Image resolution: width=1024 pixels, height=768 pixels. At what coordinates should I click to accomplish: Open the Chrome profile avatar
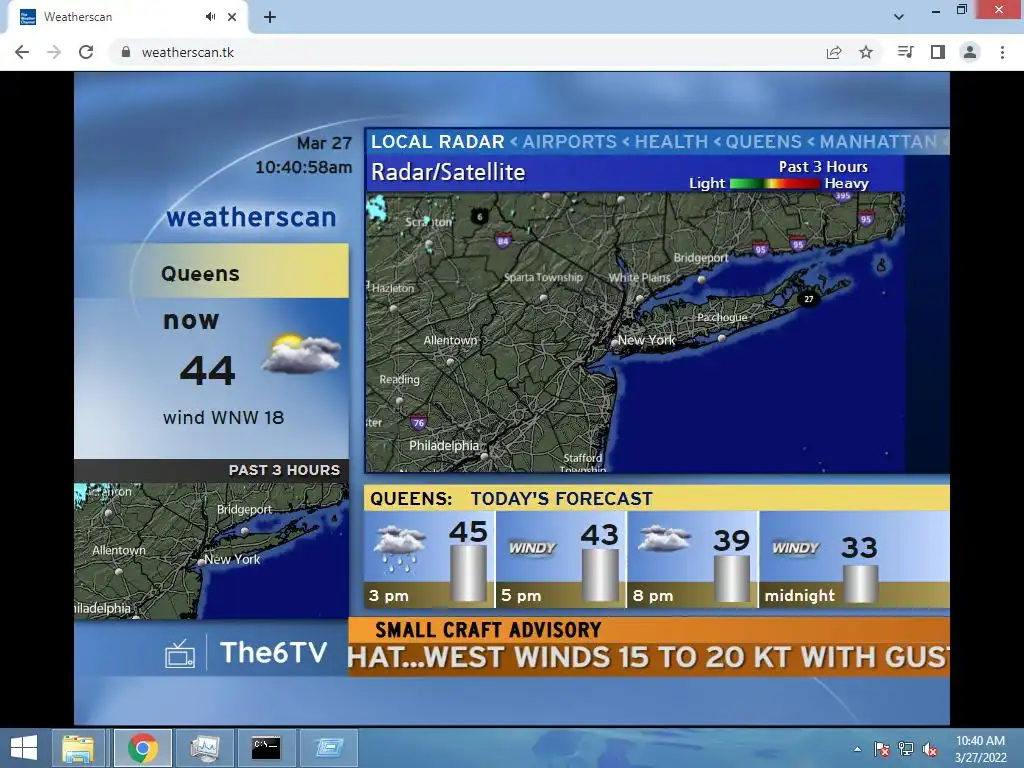point(970,52)
